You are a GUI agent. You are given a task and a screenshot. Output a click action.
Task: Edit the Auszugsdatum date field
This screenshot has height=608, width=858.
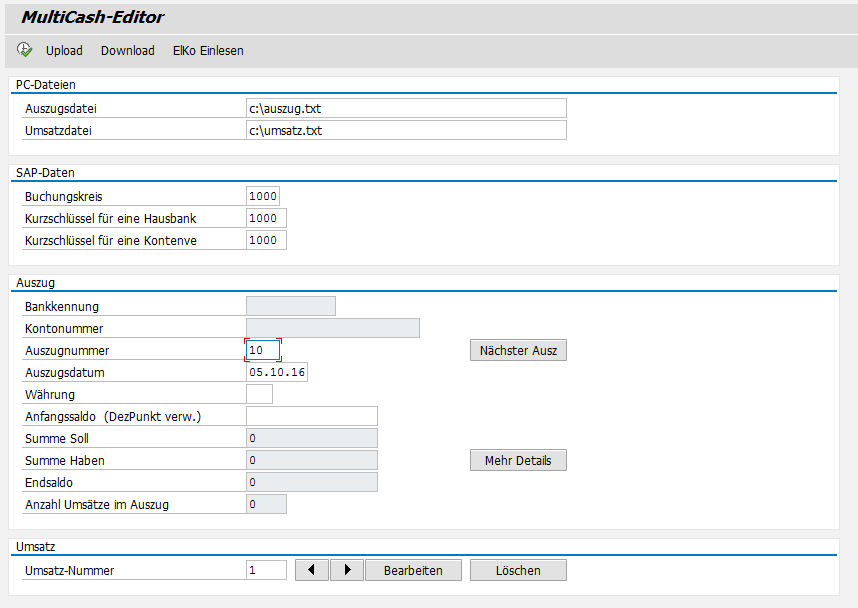[x=277, y=373]
